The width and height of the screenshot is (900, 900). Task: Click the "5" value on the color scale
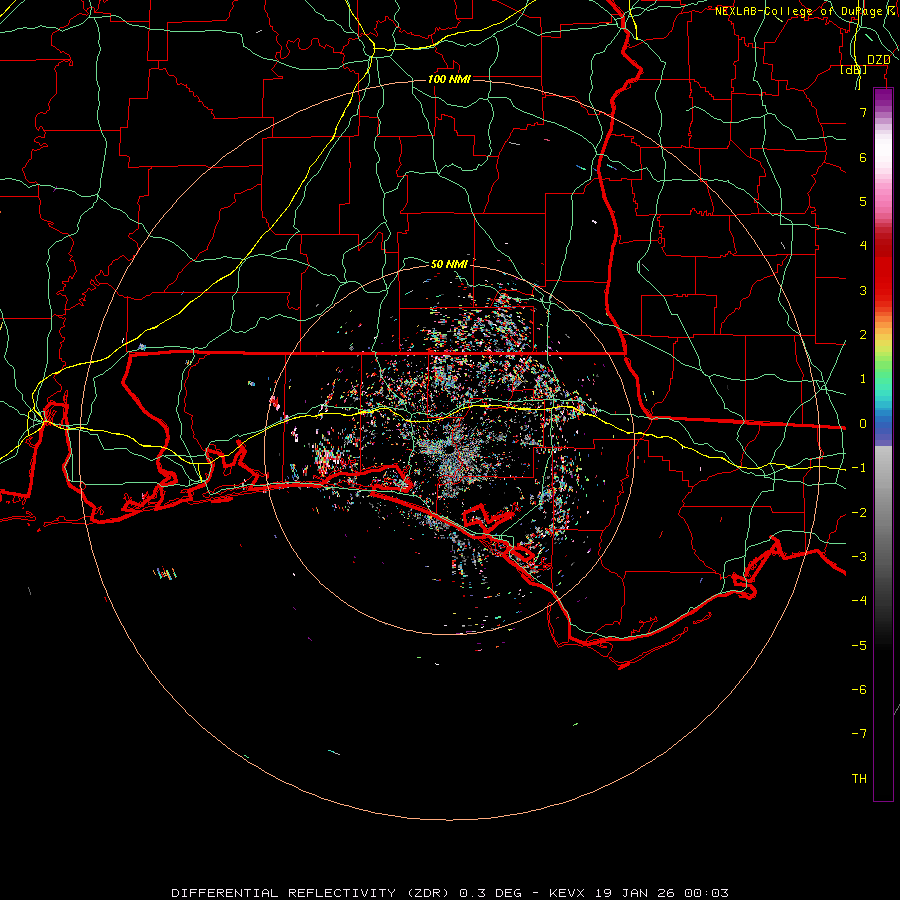[863, 201]
